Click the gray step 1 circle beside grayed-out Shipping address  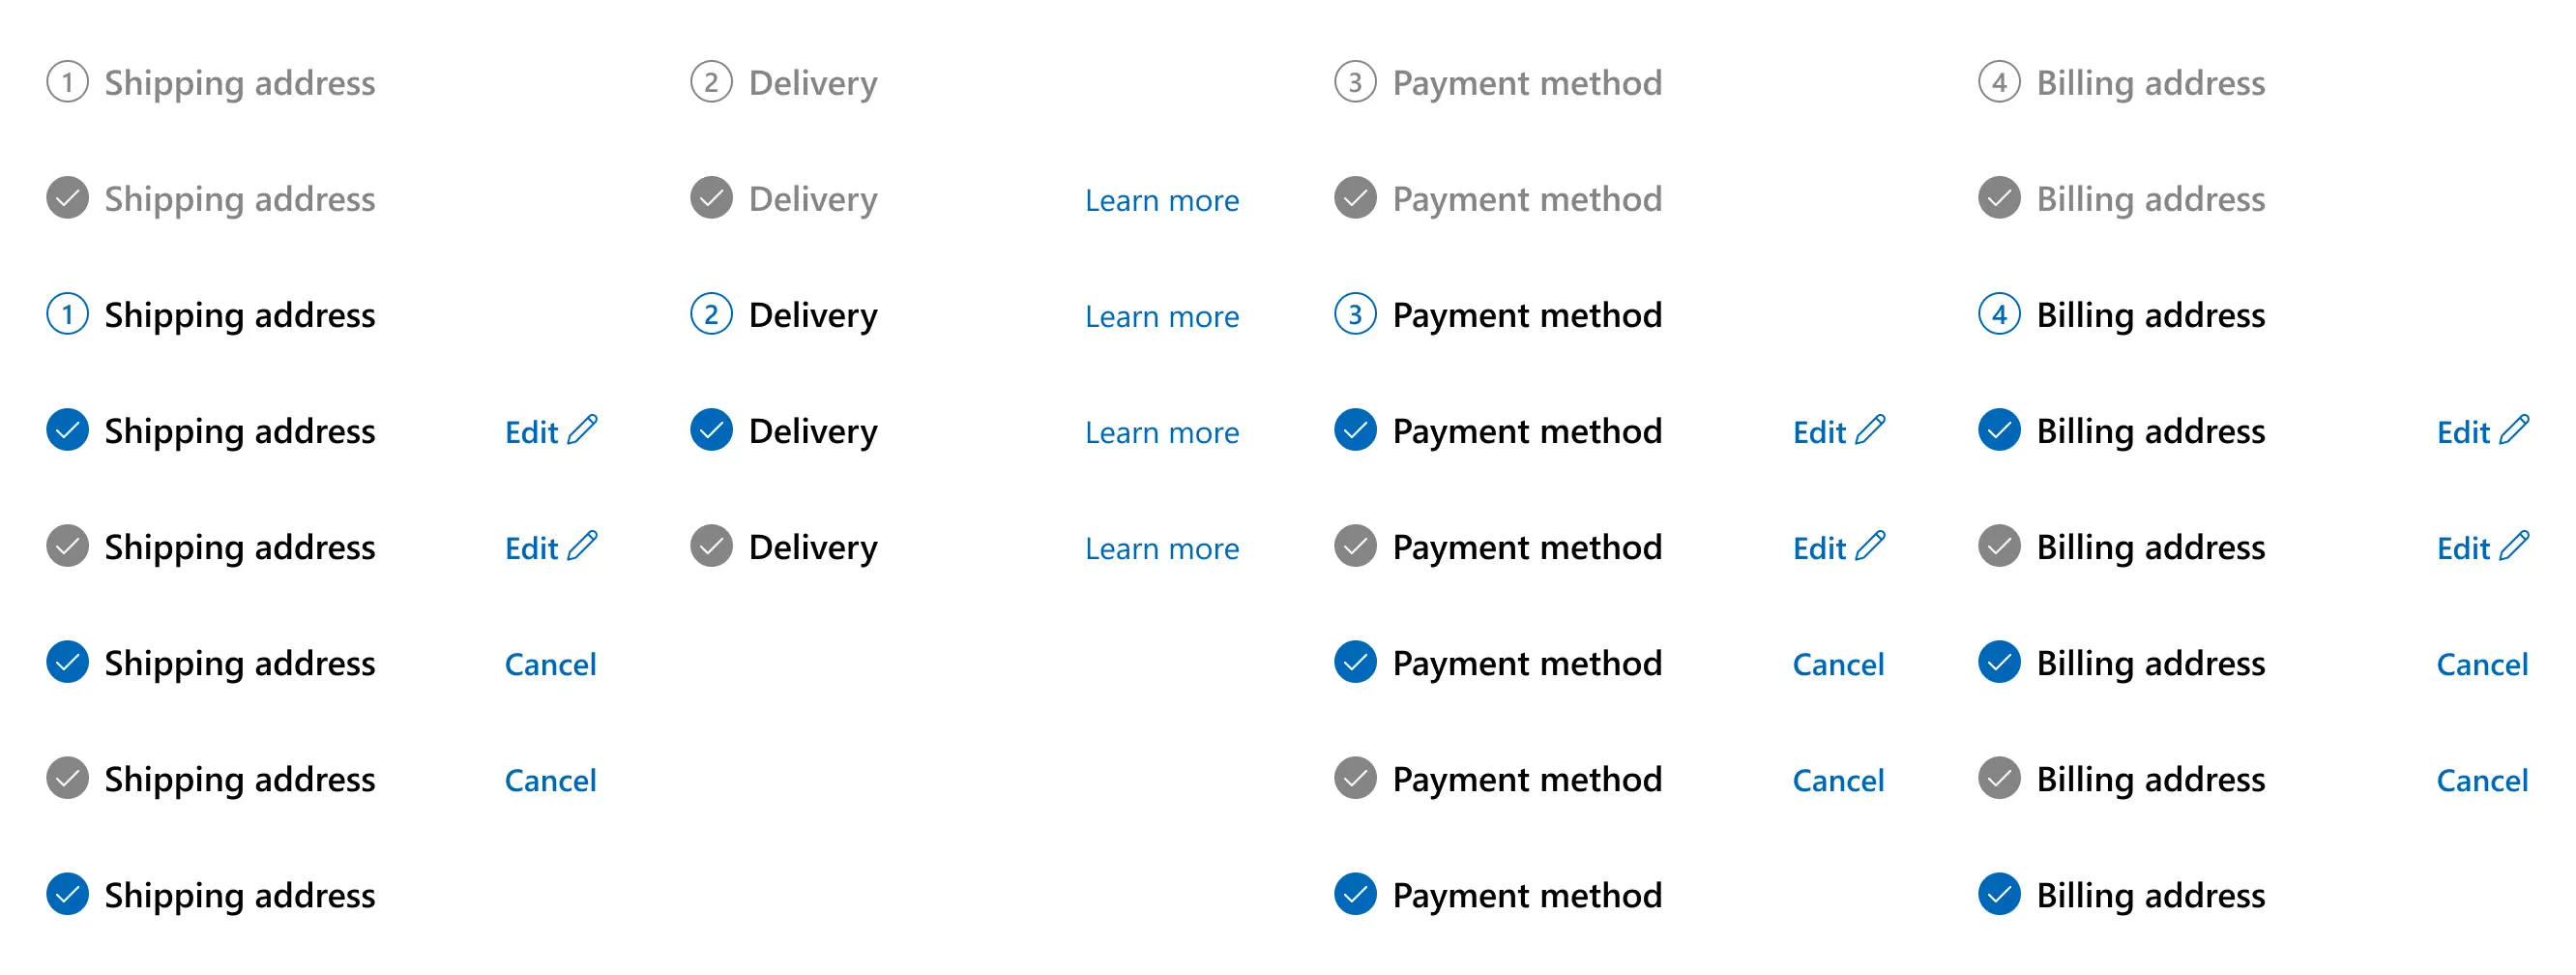coord(67,82)
